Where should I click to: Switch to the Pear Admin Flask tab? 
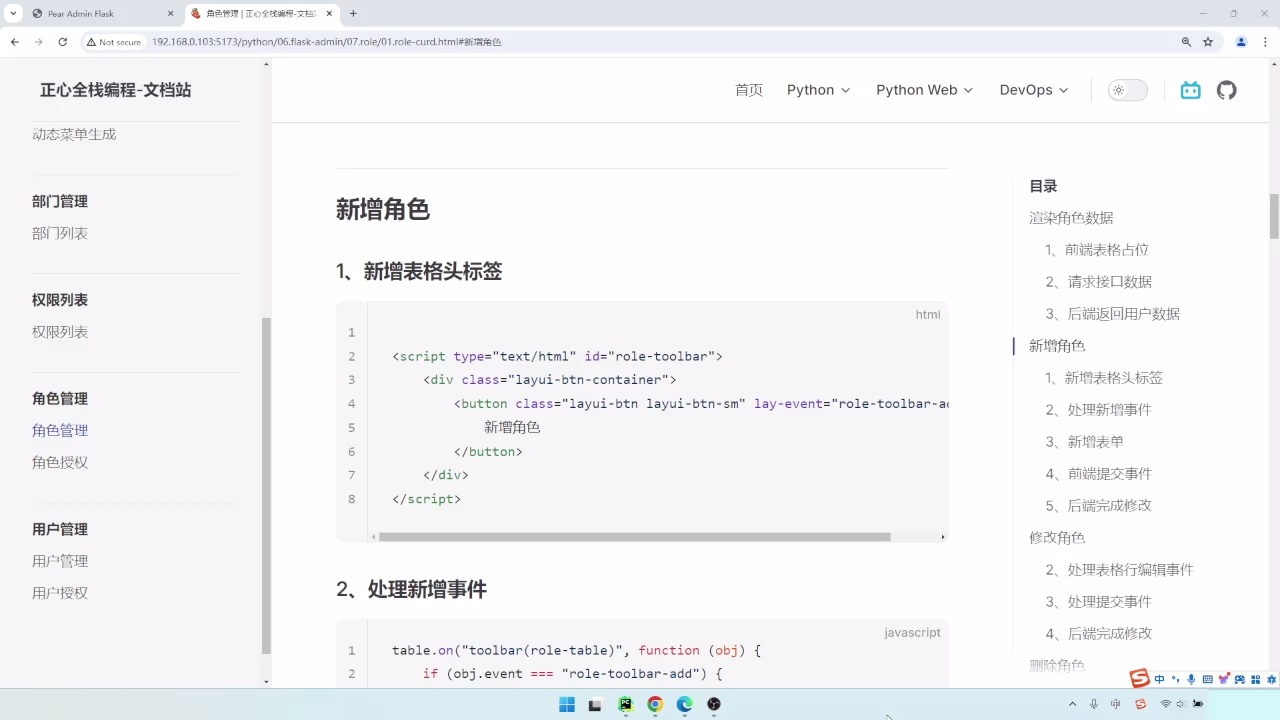(80, 15)
